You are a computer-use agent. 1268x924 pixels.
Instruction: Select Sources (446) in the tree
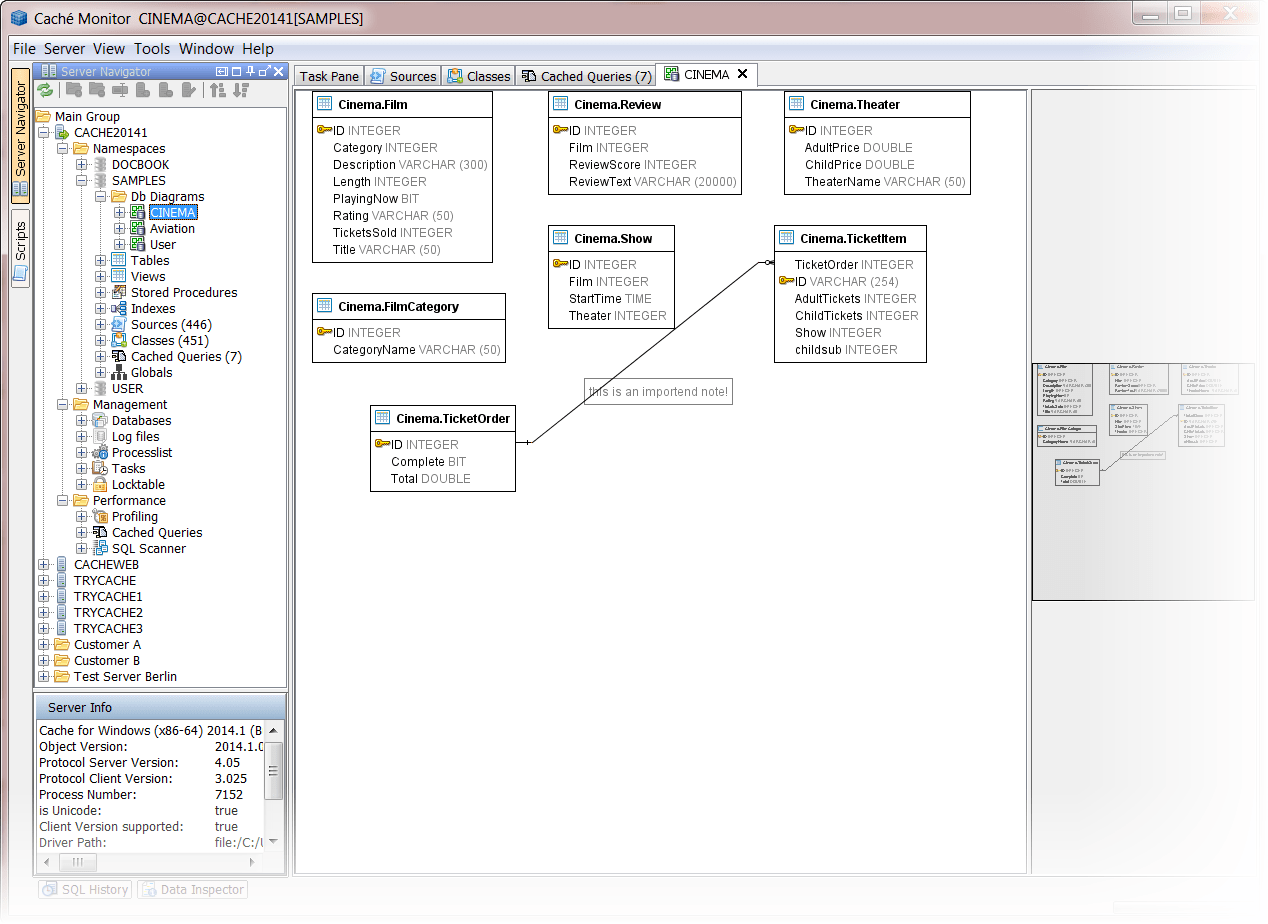[171, 325]
